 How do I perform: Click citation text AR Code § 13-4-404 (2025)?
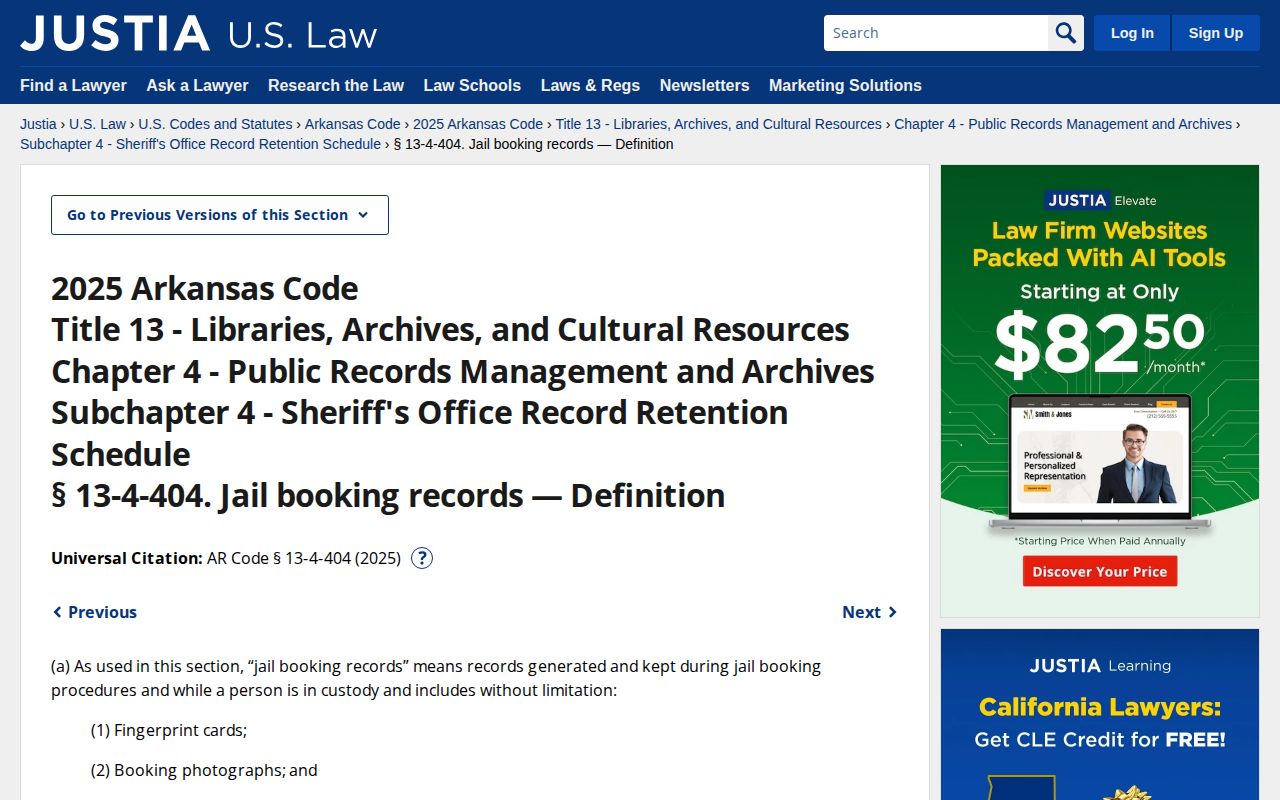304,558
